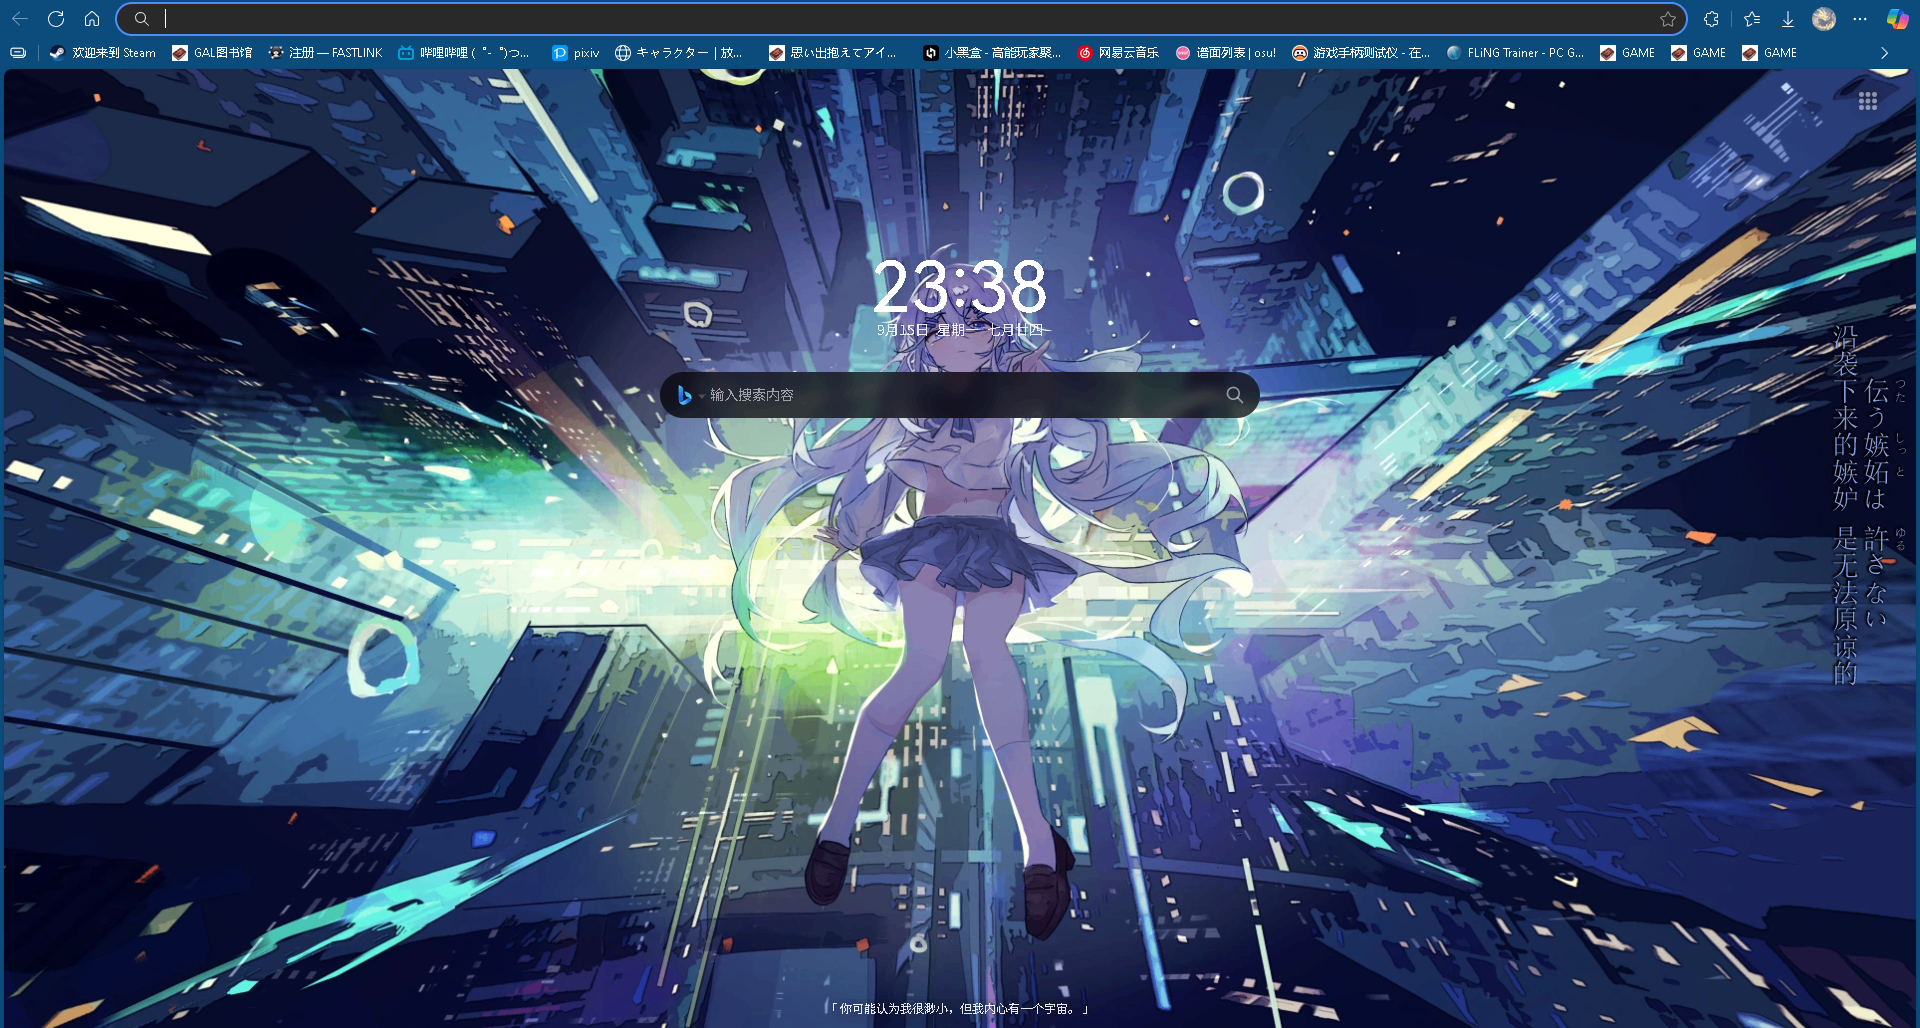Image resolution: width=1920 pixels, height=1028 pixels.
Task: Add page to favorites with star icon
Action: click(1667, 19)
